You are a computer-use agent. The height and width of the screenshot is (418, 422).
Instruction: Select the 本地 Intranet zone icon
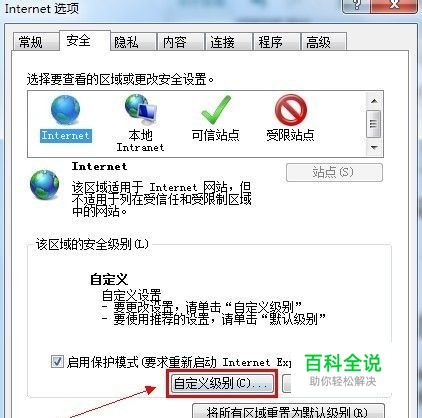[x=141, y=109]
